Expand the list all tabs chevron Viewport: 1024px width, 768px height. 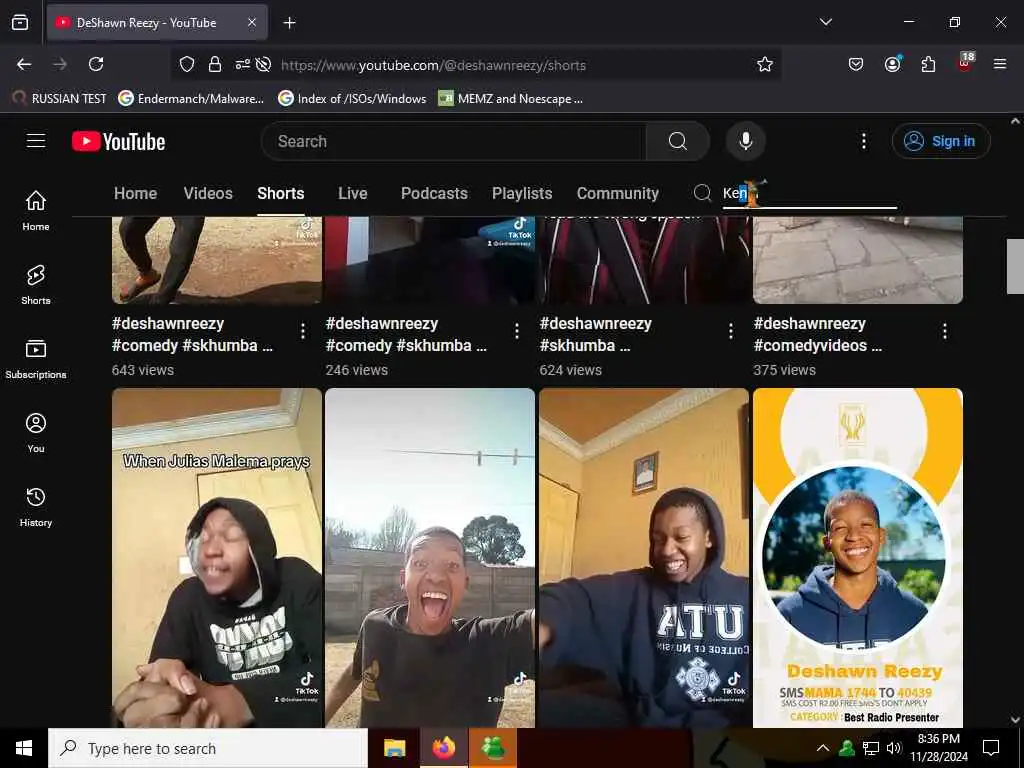click(x=825, y=22)
